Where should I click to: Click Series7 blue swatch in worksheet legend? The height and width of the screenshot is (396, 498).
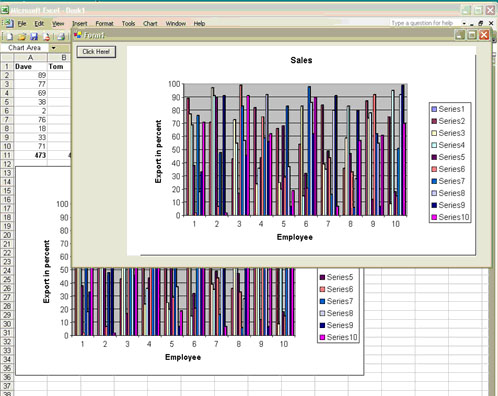click(x=322, y=301)
